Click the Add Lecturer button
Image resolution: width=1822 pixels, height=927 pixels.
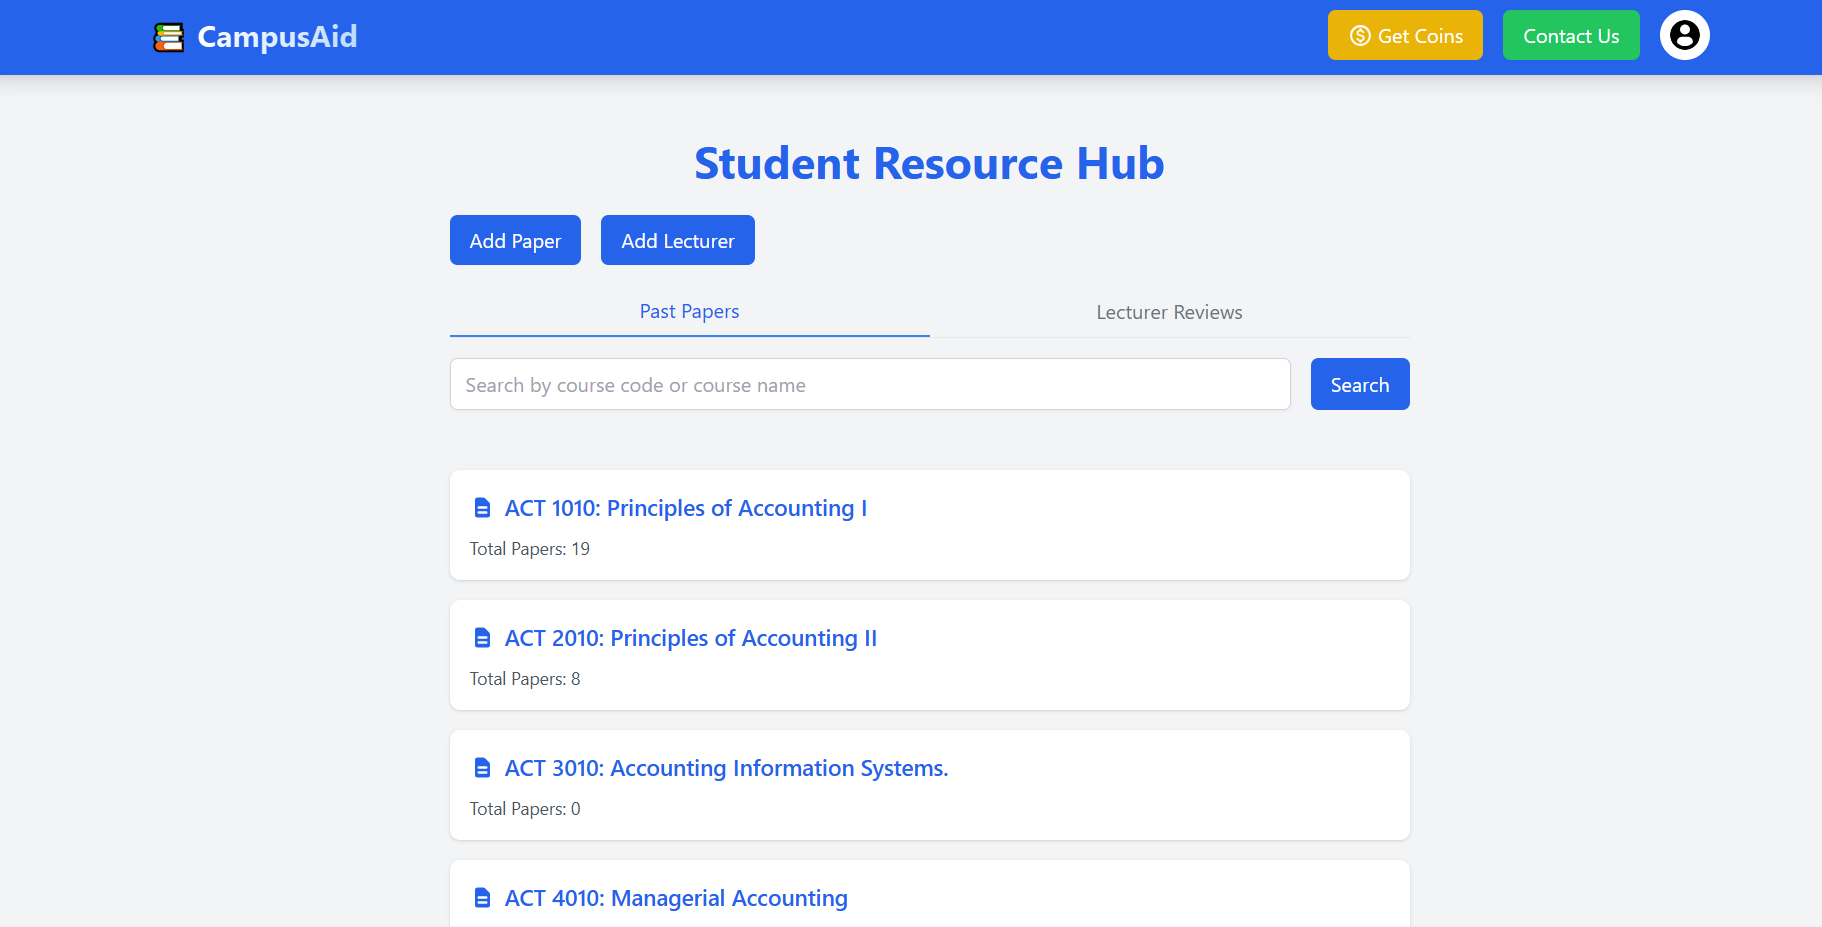(x=678, y=240)
